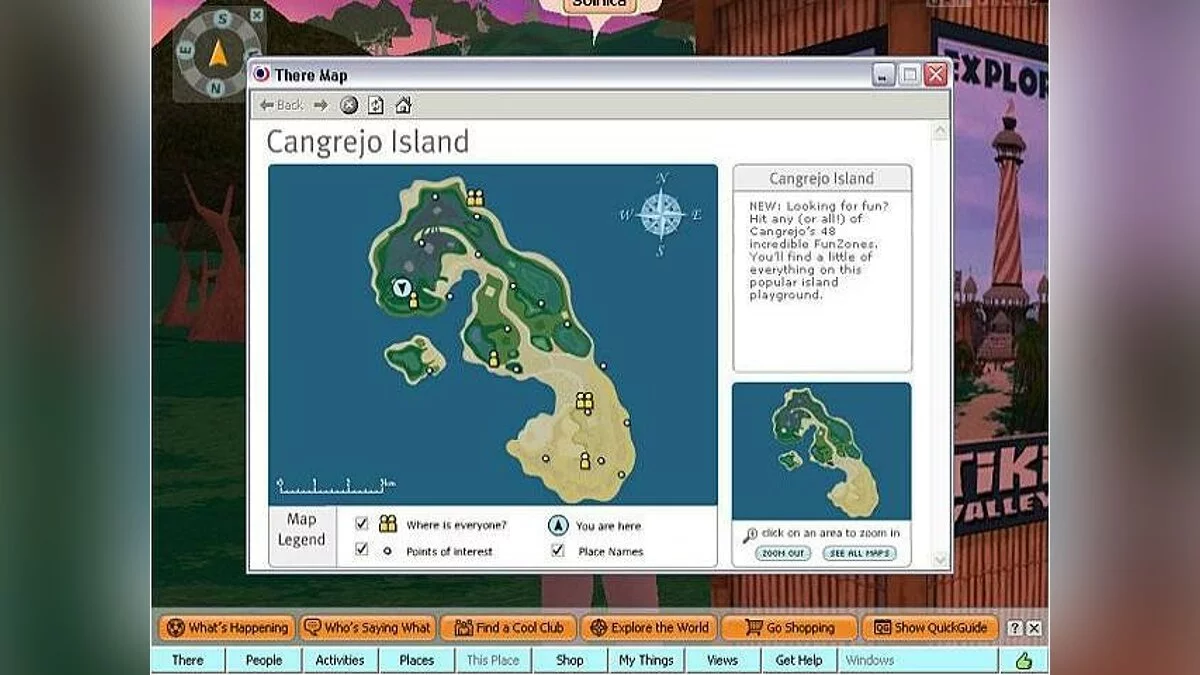Click the Home icon in map toolbar
This screenshot has width=1200, height=675.
[x=403, y=105]
